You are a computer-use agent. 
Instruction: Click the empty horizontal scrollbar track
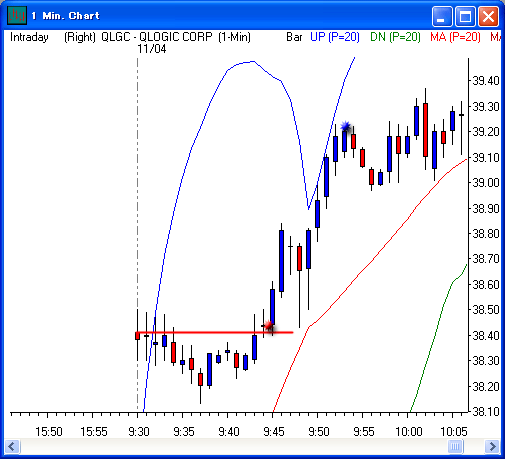(x=233, y=446)
